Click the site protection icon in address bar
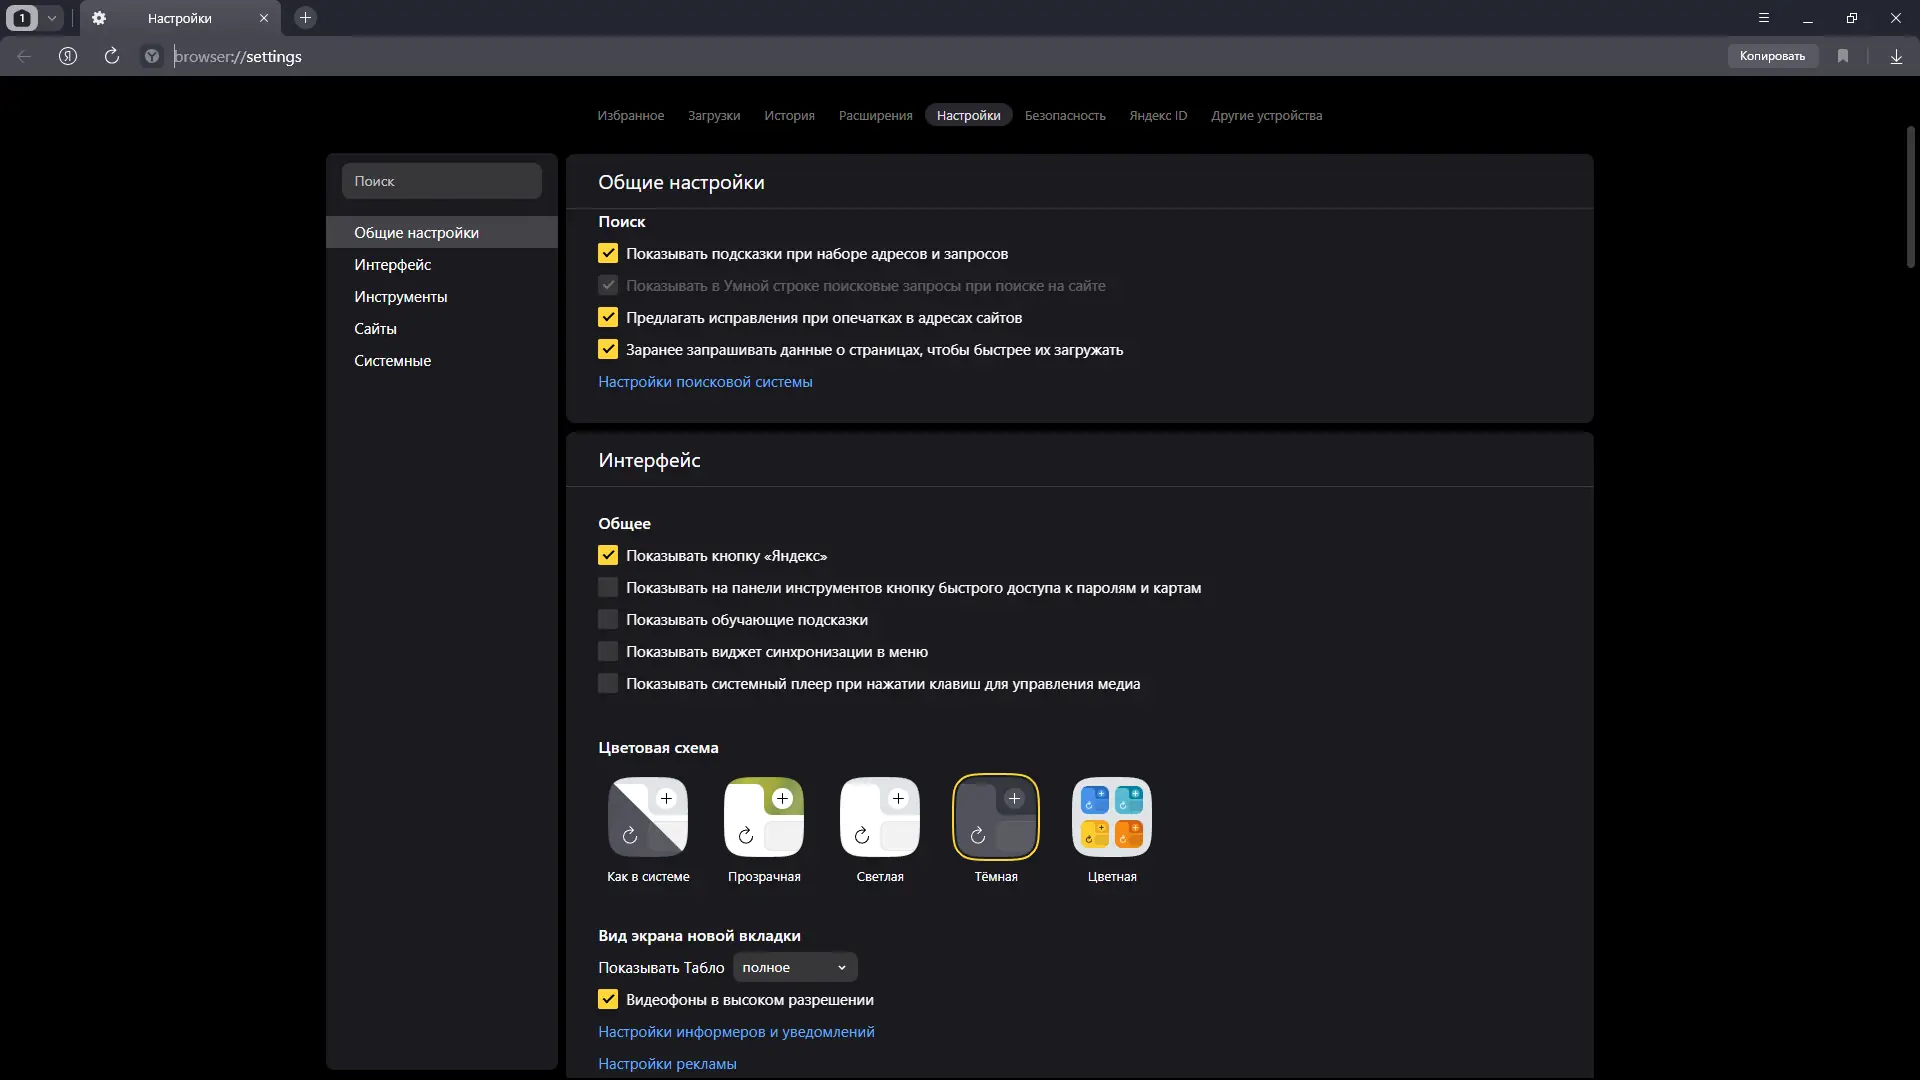Viewport: 1920px width, 1080px height. click(152, 56)
